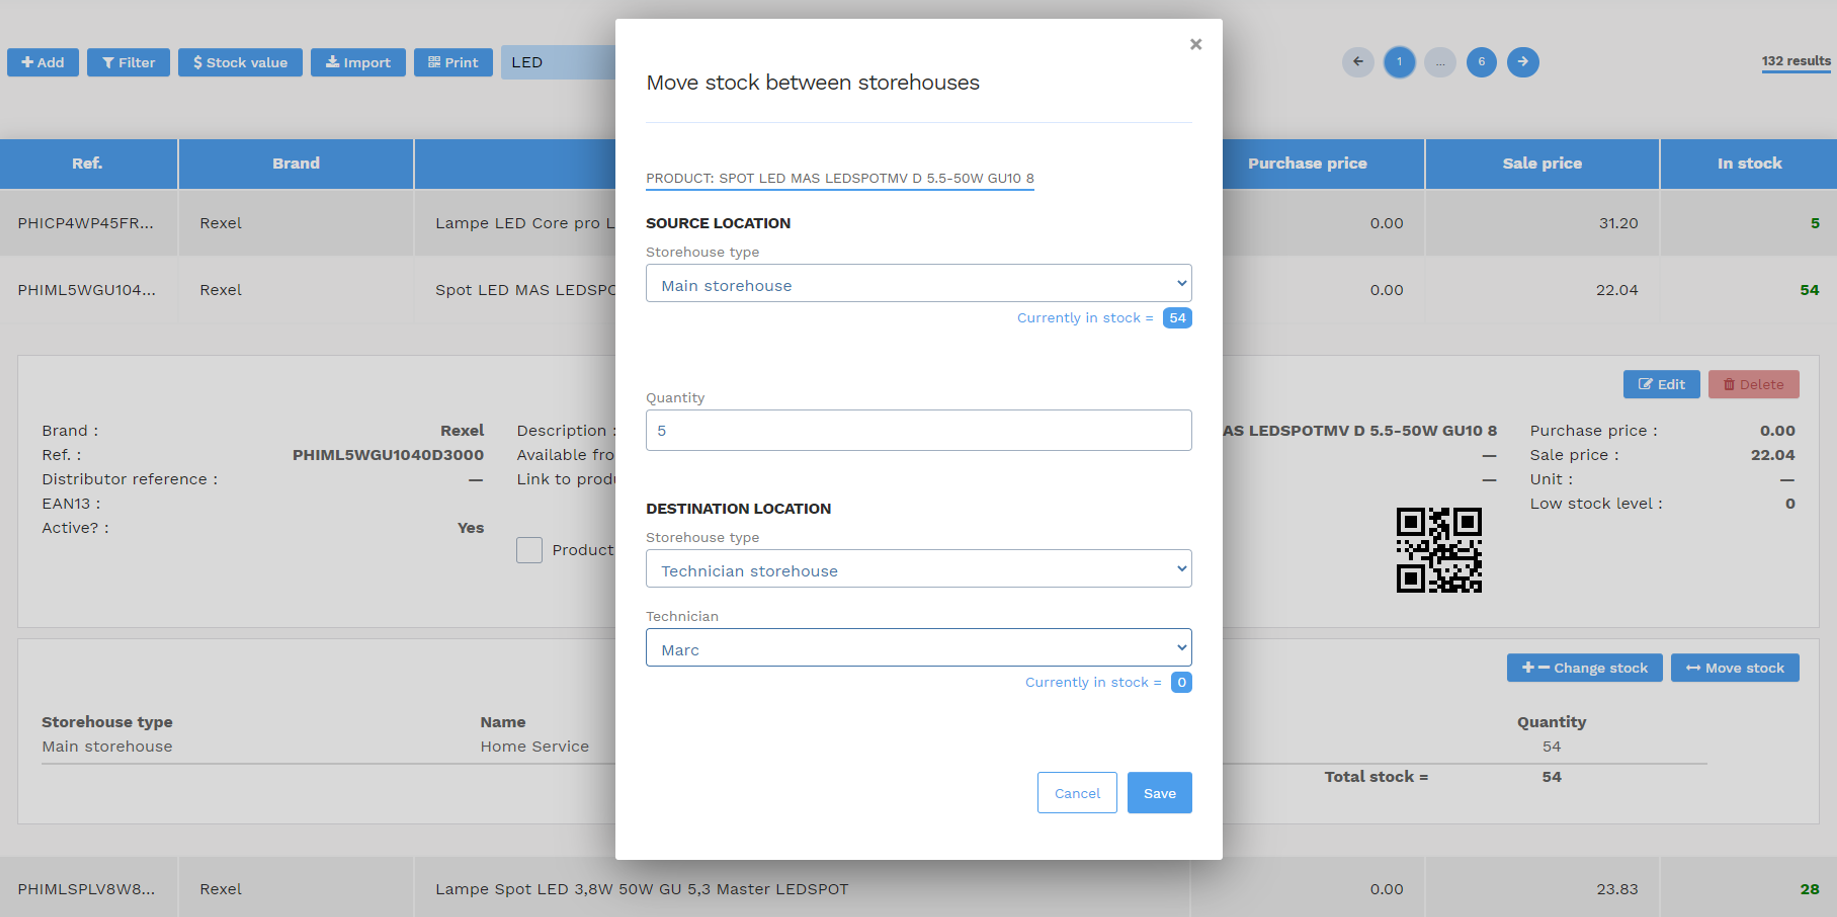
Task: Save the stock move
Action: [x=1159, y=792]
